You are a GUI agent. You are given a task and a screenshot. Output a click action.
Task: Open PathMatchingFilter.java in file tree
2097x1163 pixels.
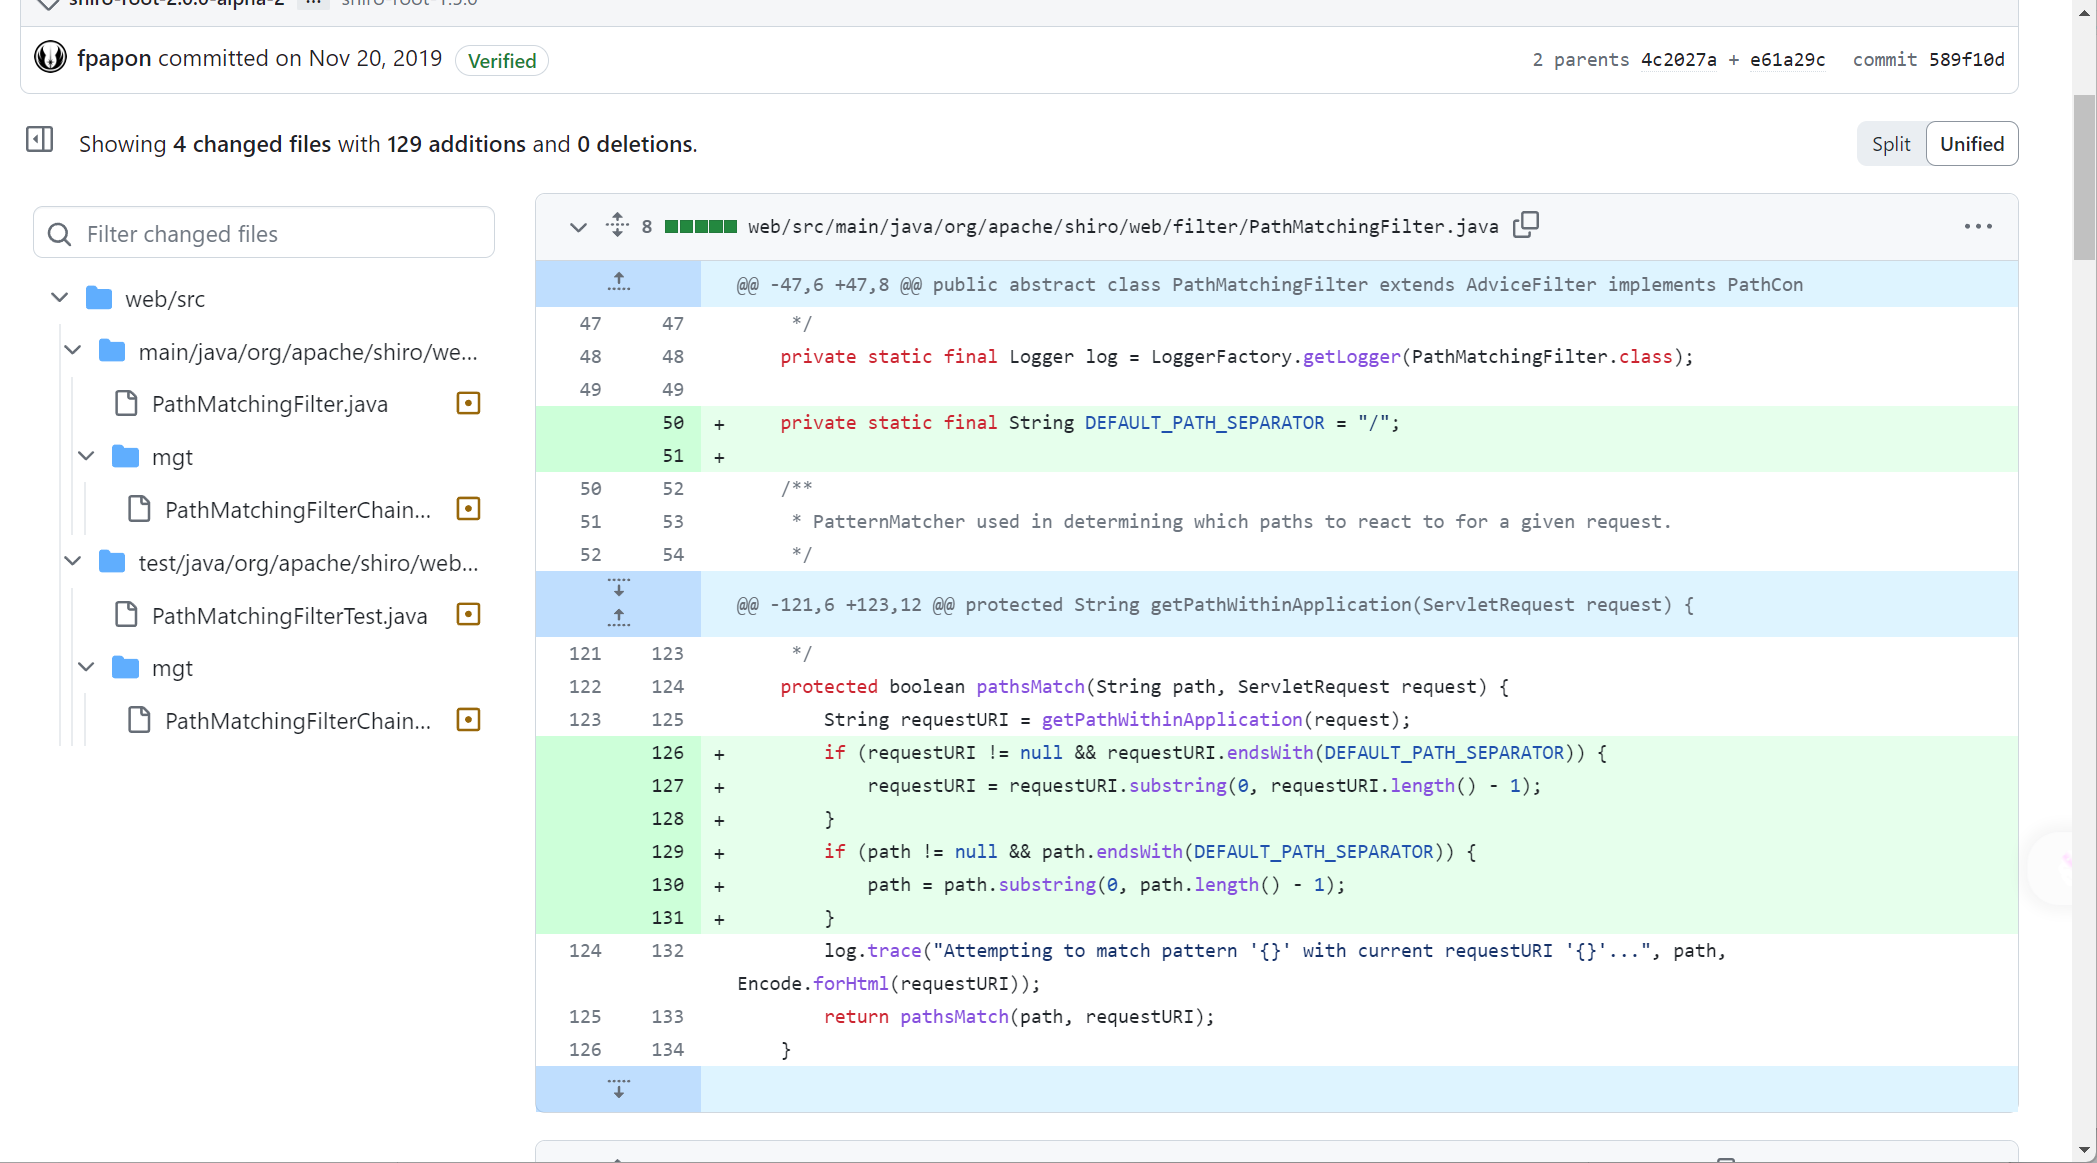(x=269, y=404)
